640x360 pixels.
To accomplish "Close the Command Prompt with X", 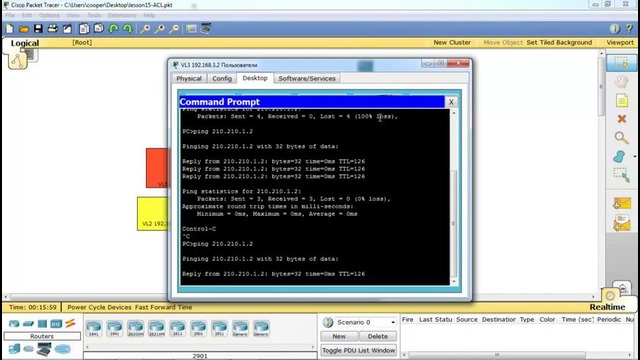I will 451,102.
